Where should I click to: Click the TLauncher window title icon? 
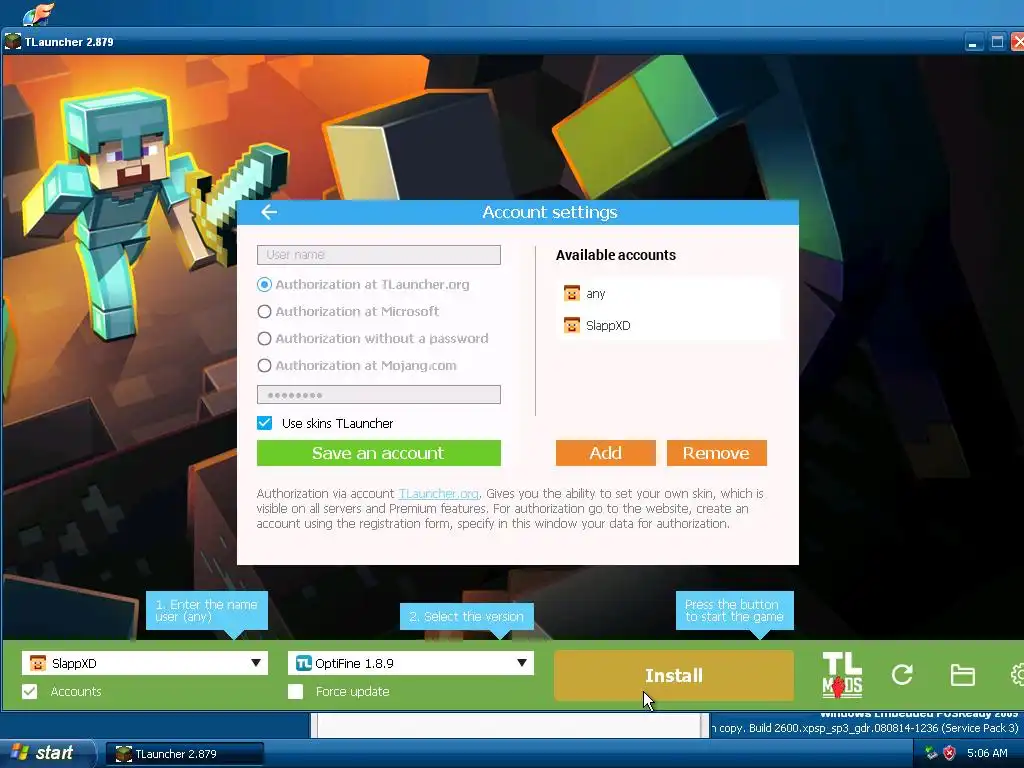point(12,42)
